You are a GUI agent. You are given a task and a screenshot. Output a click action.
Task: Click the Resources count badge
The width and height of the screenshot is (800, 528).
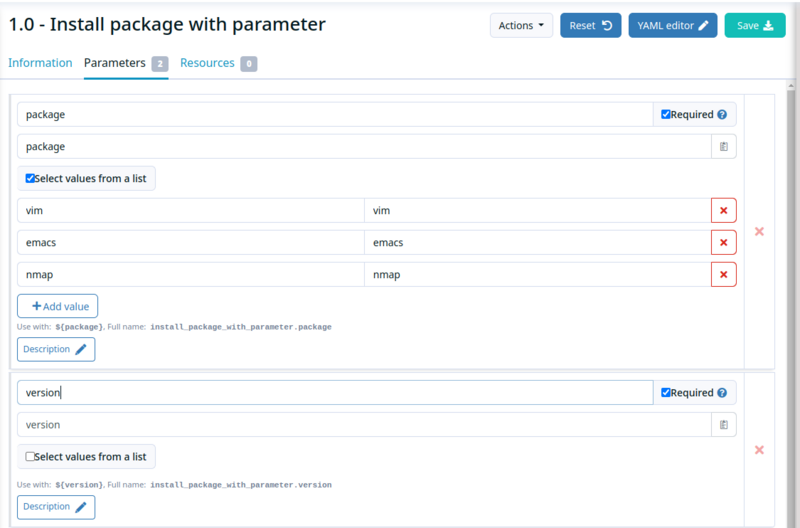coord(249,64)
